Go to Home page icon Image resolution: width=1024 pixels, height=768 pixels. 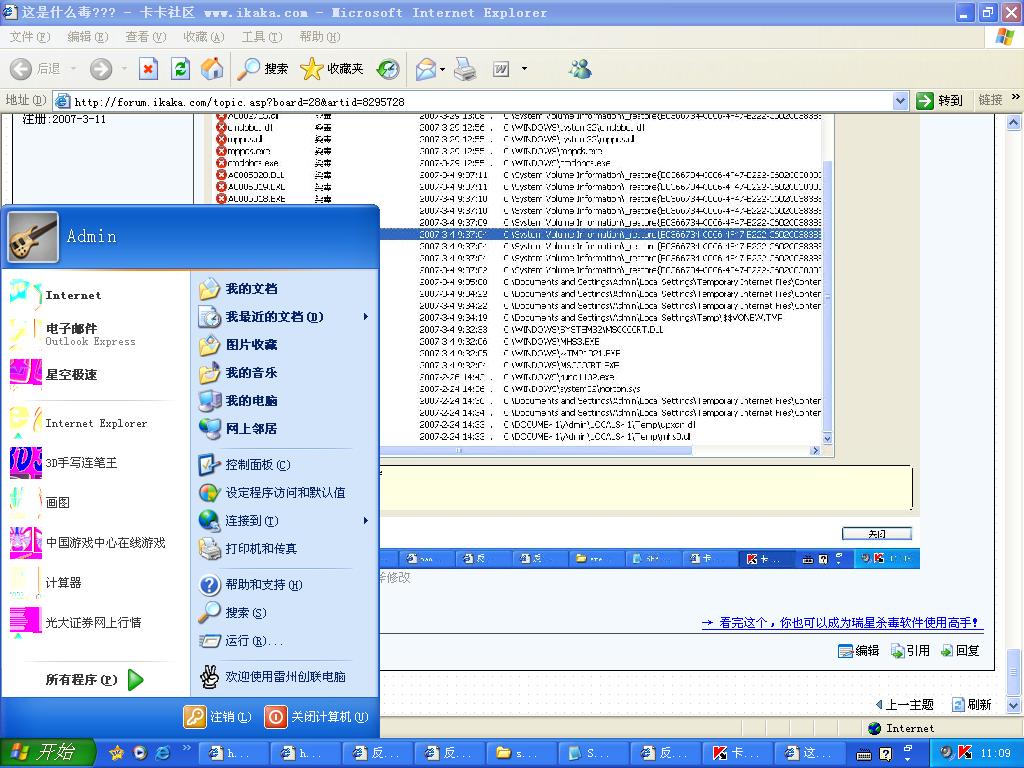tap(212, 69)
